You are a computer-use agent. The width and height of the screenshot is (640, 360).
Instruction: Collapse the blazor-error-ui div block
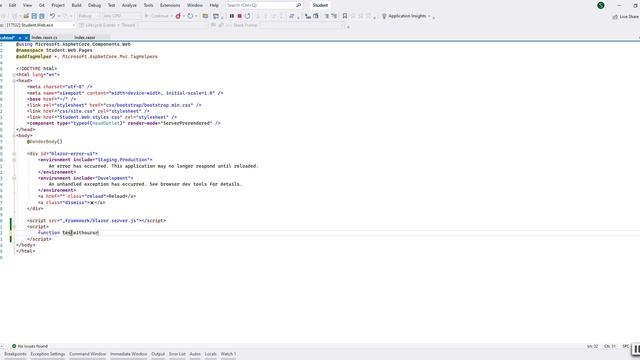(14, 154)
